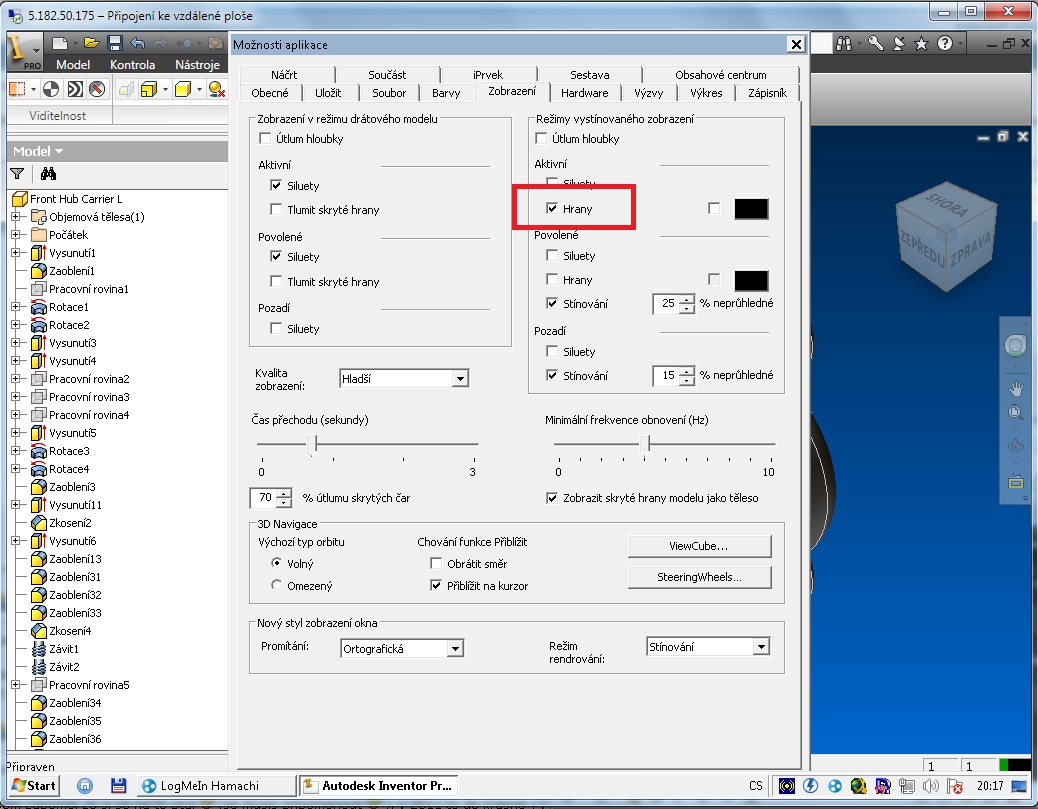Enable Tlumit skryté hrany under Aktivní
The width and height of the screenshot is (1038, 809).
point(276,210)
